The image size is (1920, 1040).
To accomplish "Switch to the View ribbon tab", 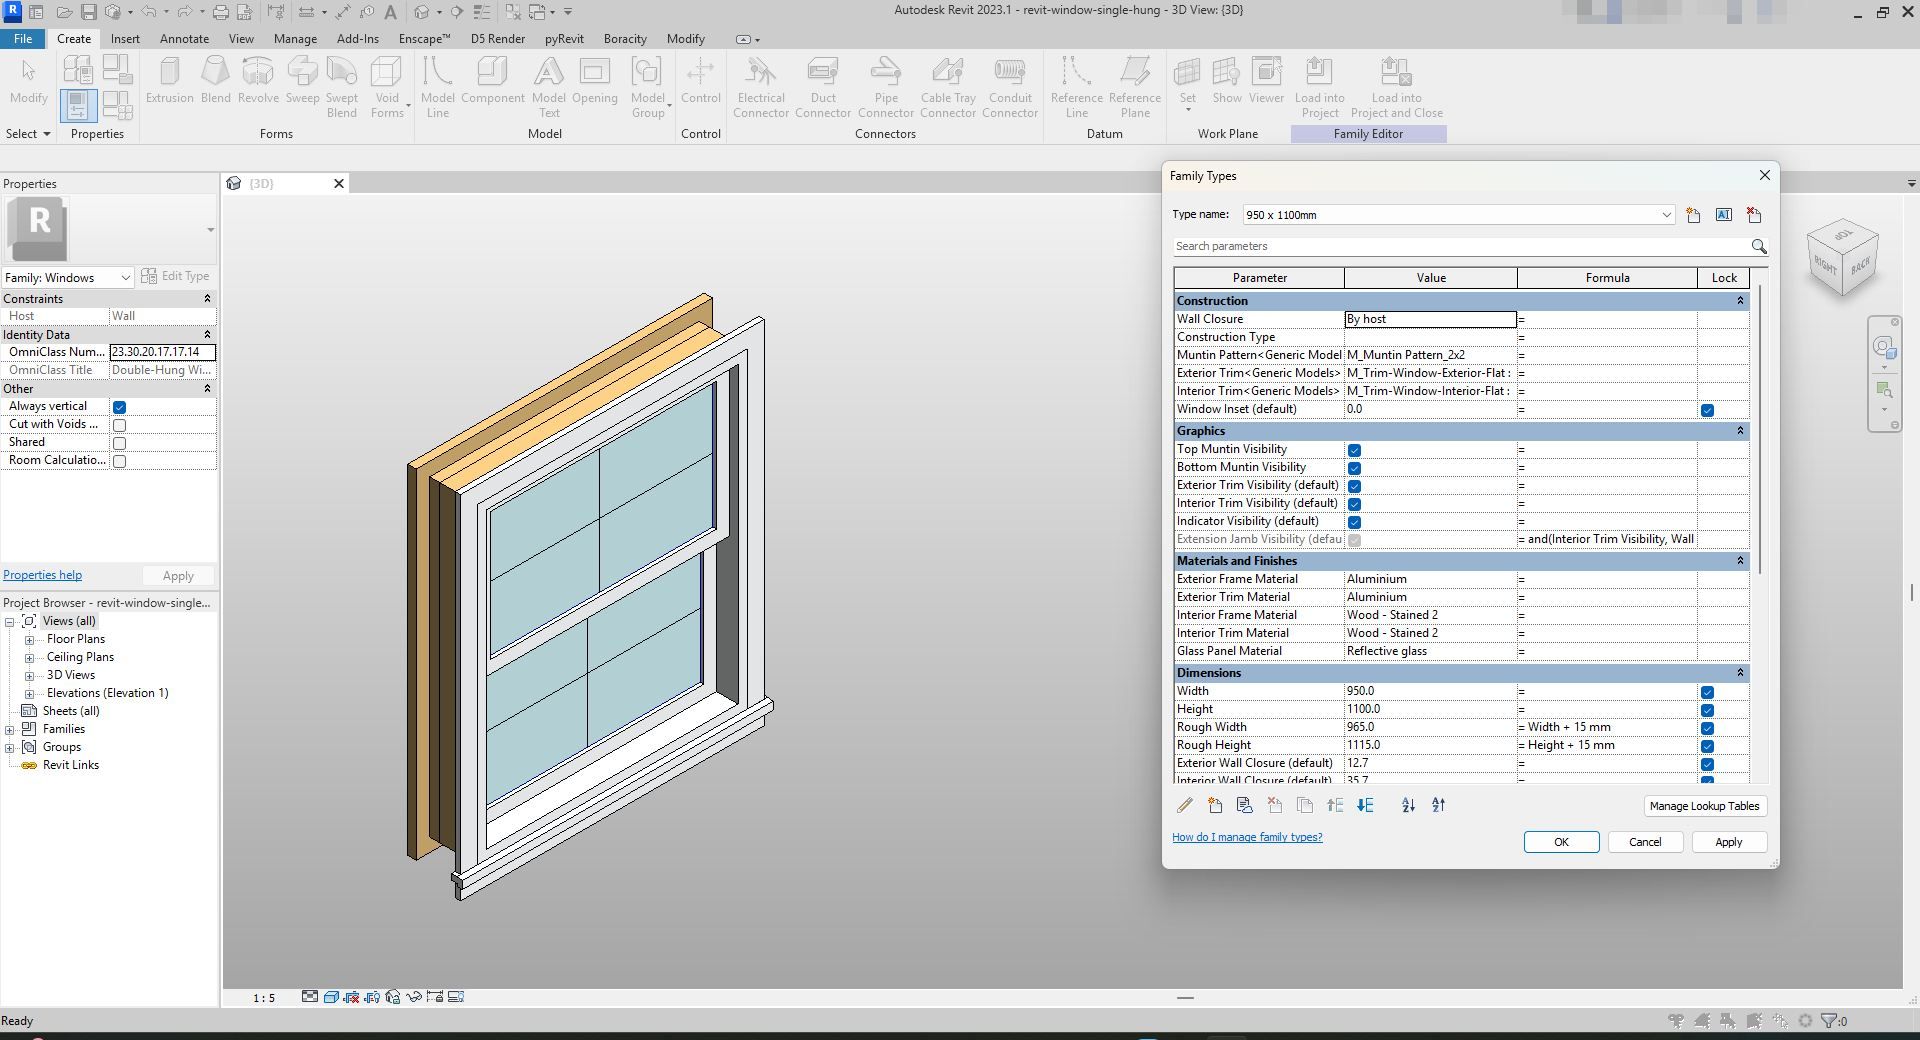I will point(241,39).
